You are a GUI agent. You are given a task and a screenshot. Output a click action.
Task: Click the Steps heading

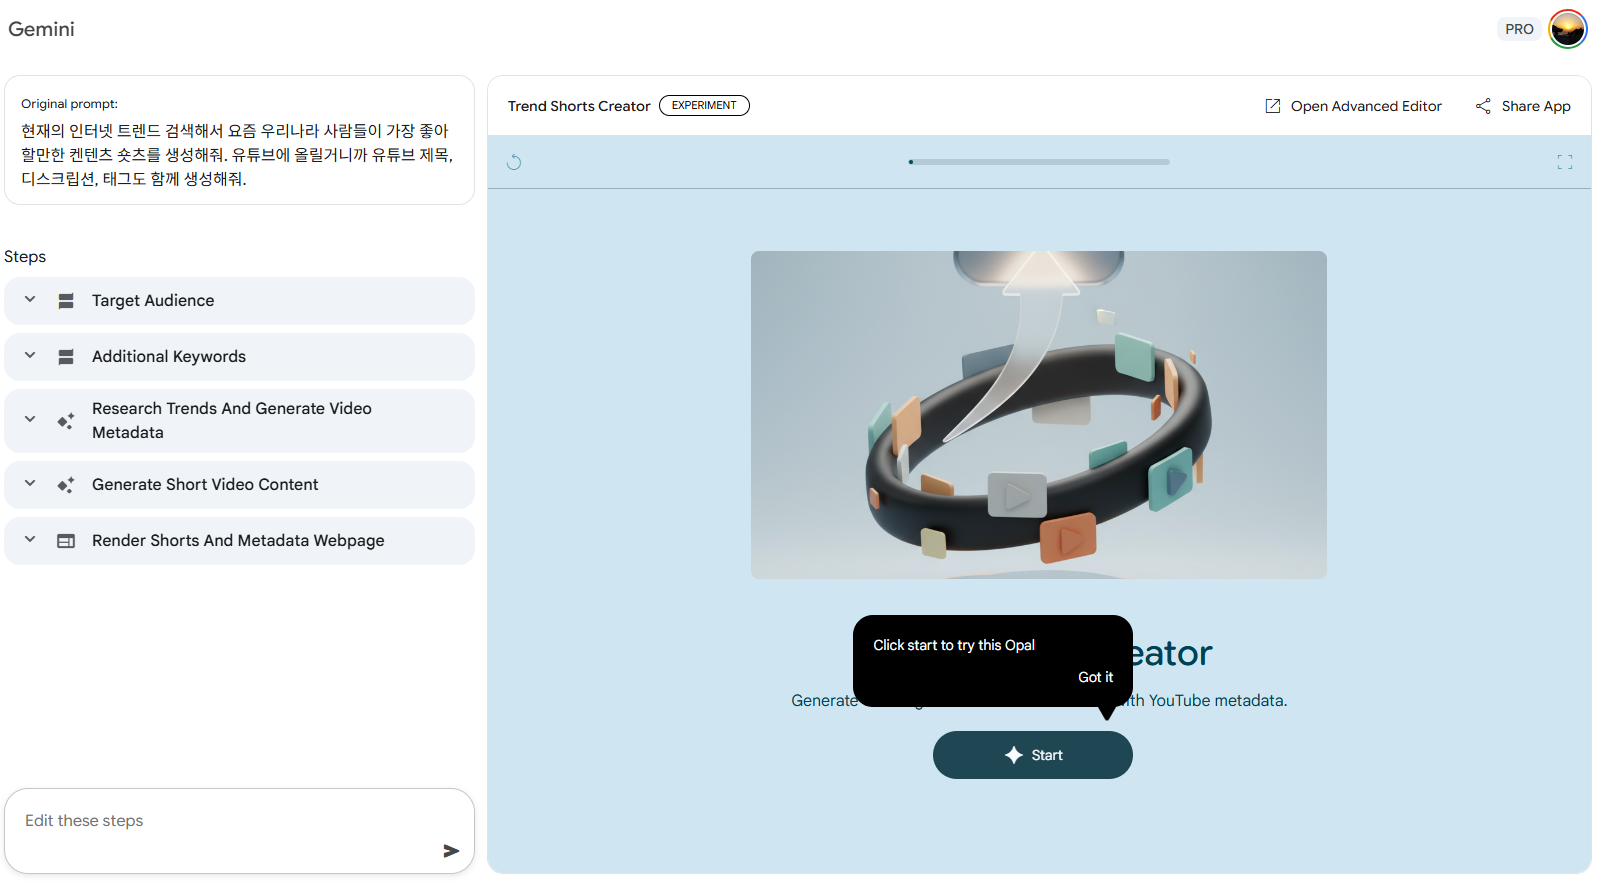25,257
